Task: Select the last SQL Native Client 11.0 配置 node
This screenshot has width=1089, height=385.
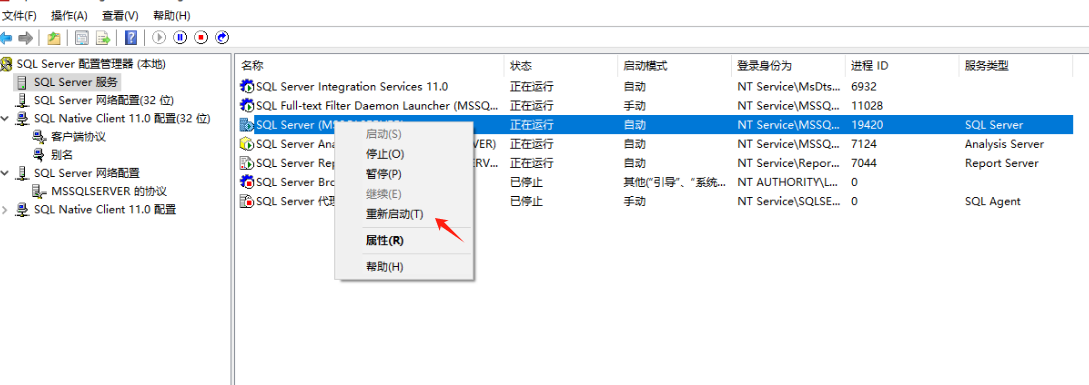Action: click(105, 209)
